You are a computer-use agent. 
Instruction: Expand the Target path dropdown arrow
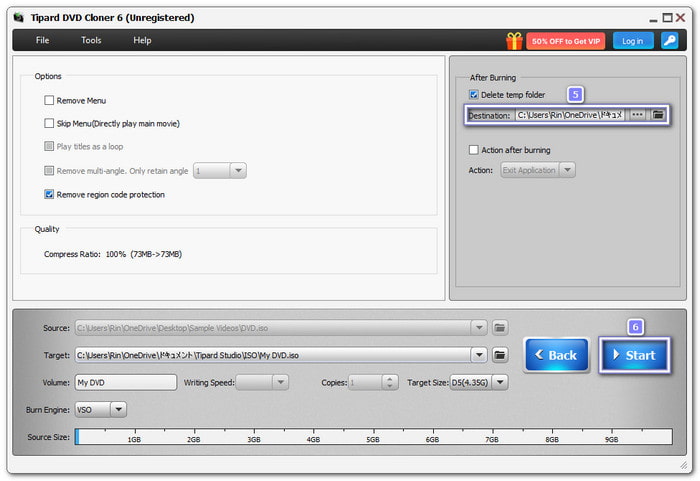pos(479,355)
